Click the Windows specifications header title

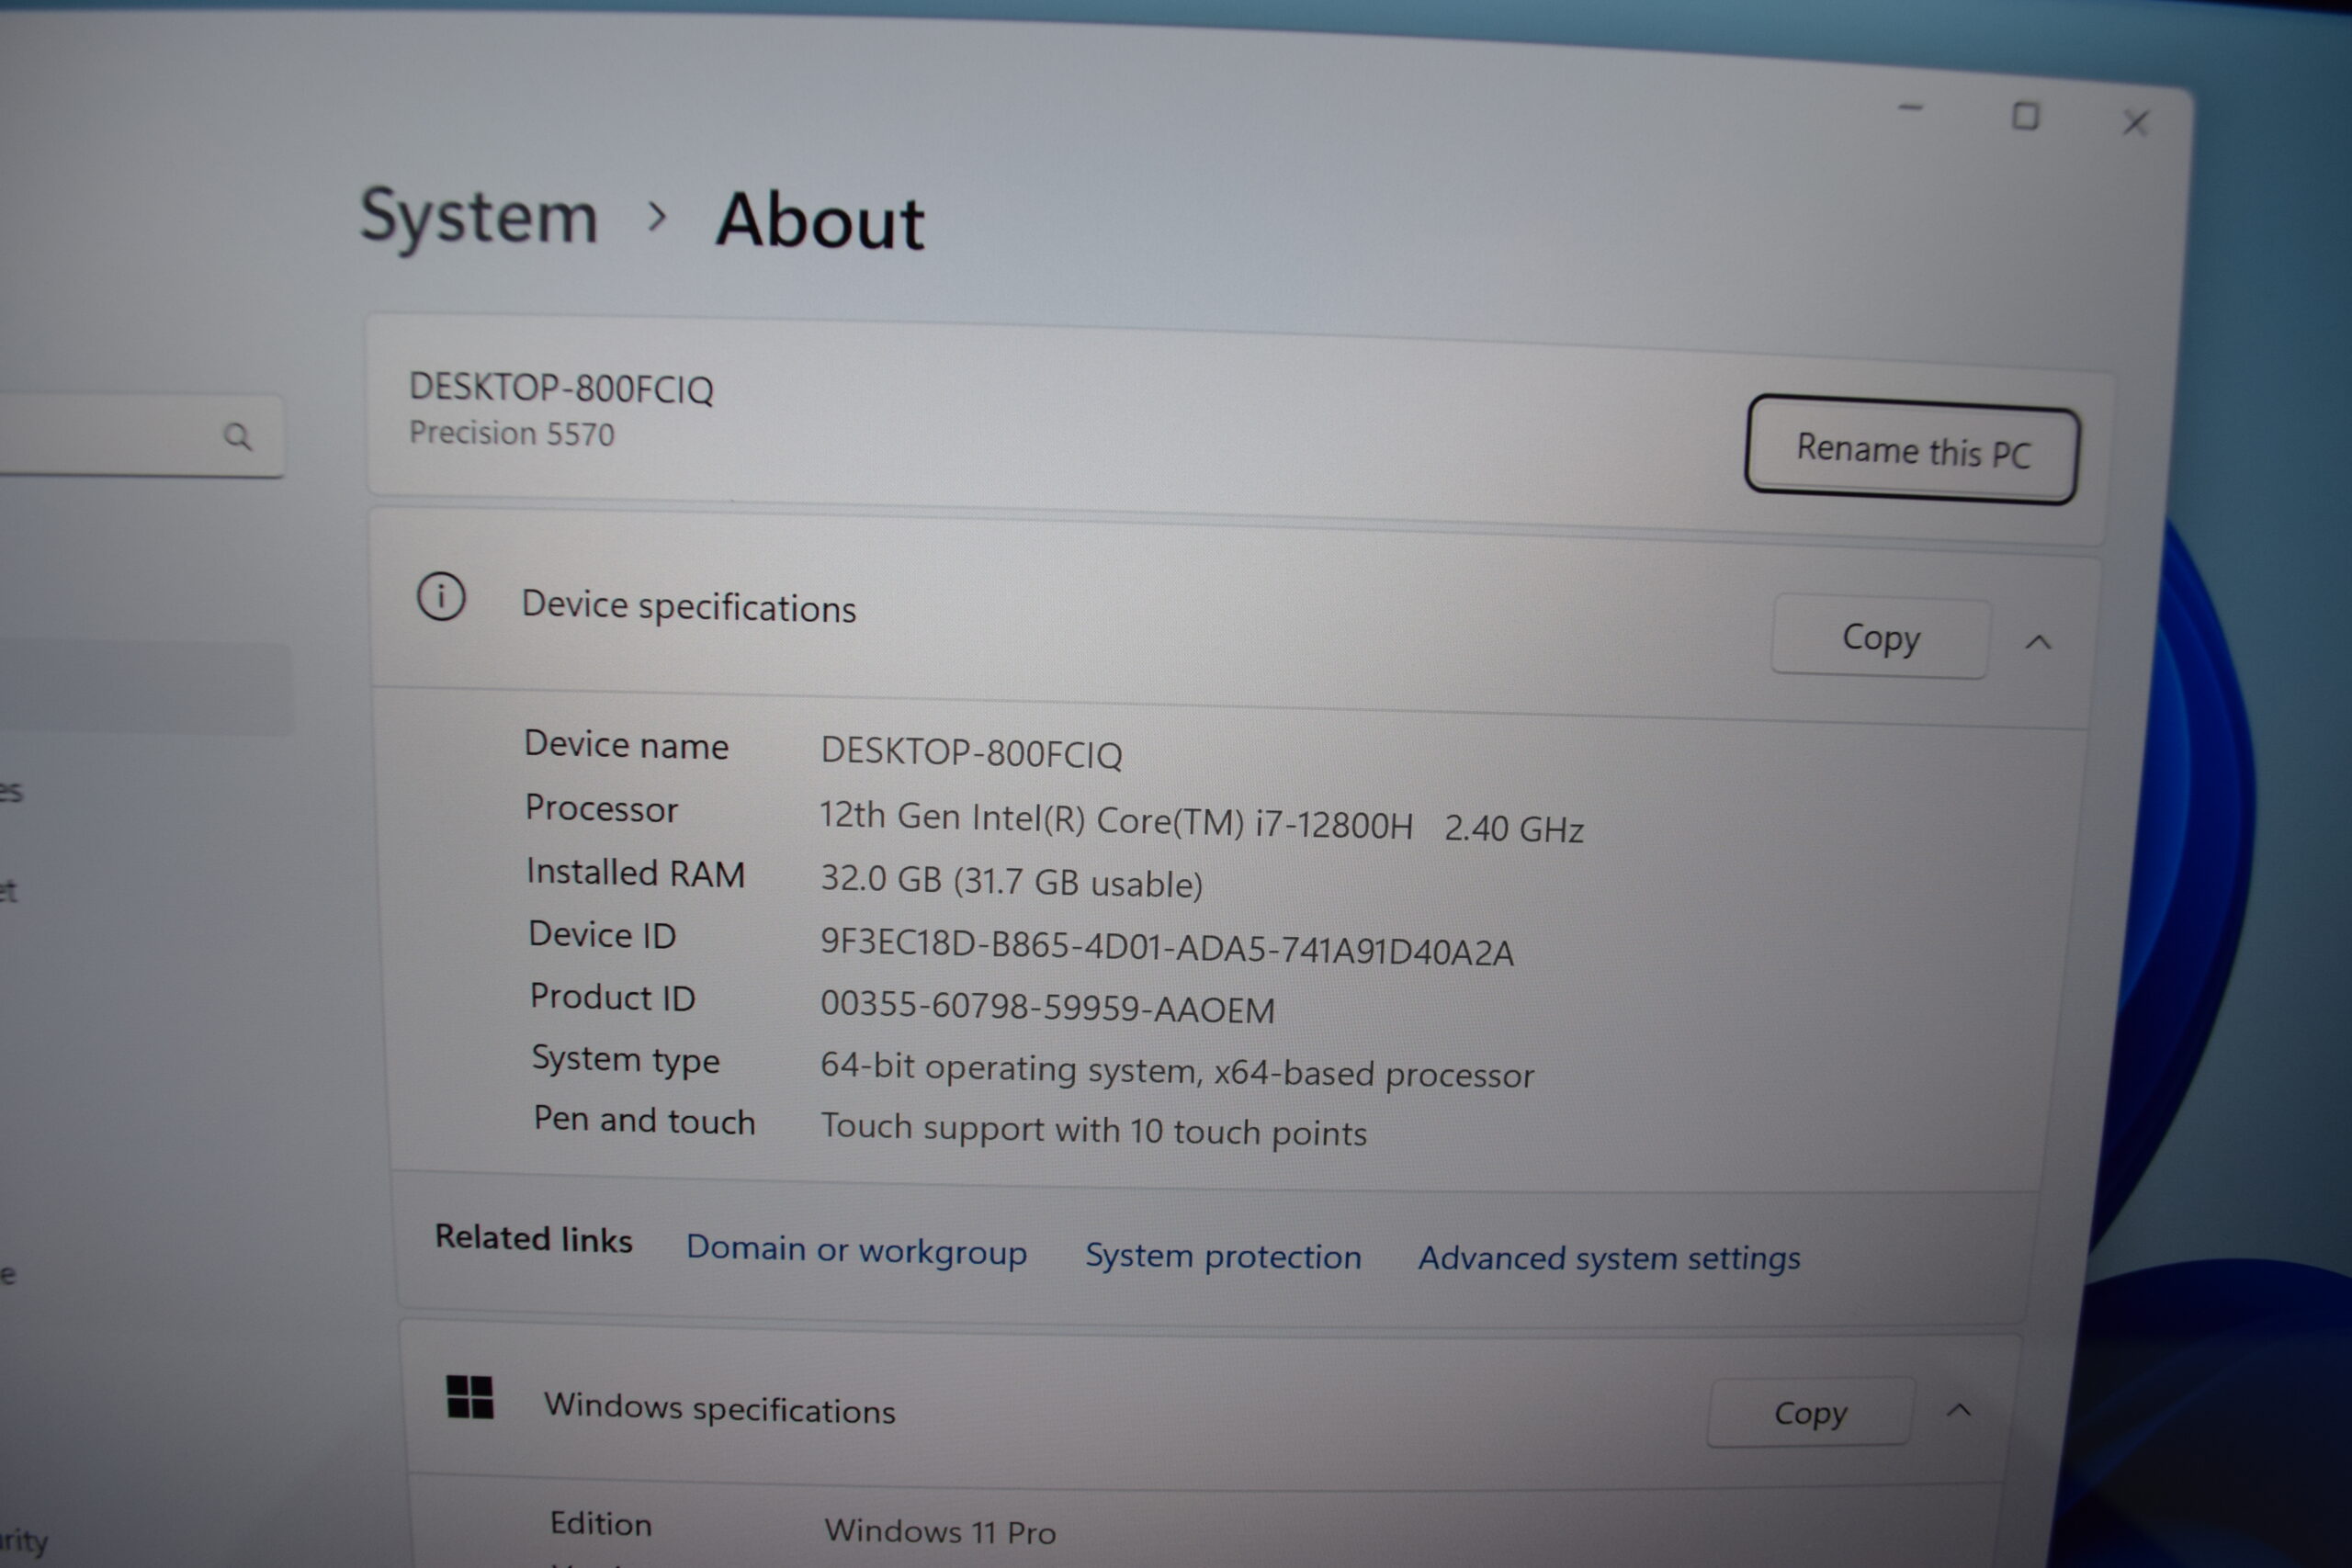(719, 1408)
